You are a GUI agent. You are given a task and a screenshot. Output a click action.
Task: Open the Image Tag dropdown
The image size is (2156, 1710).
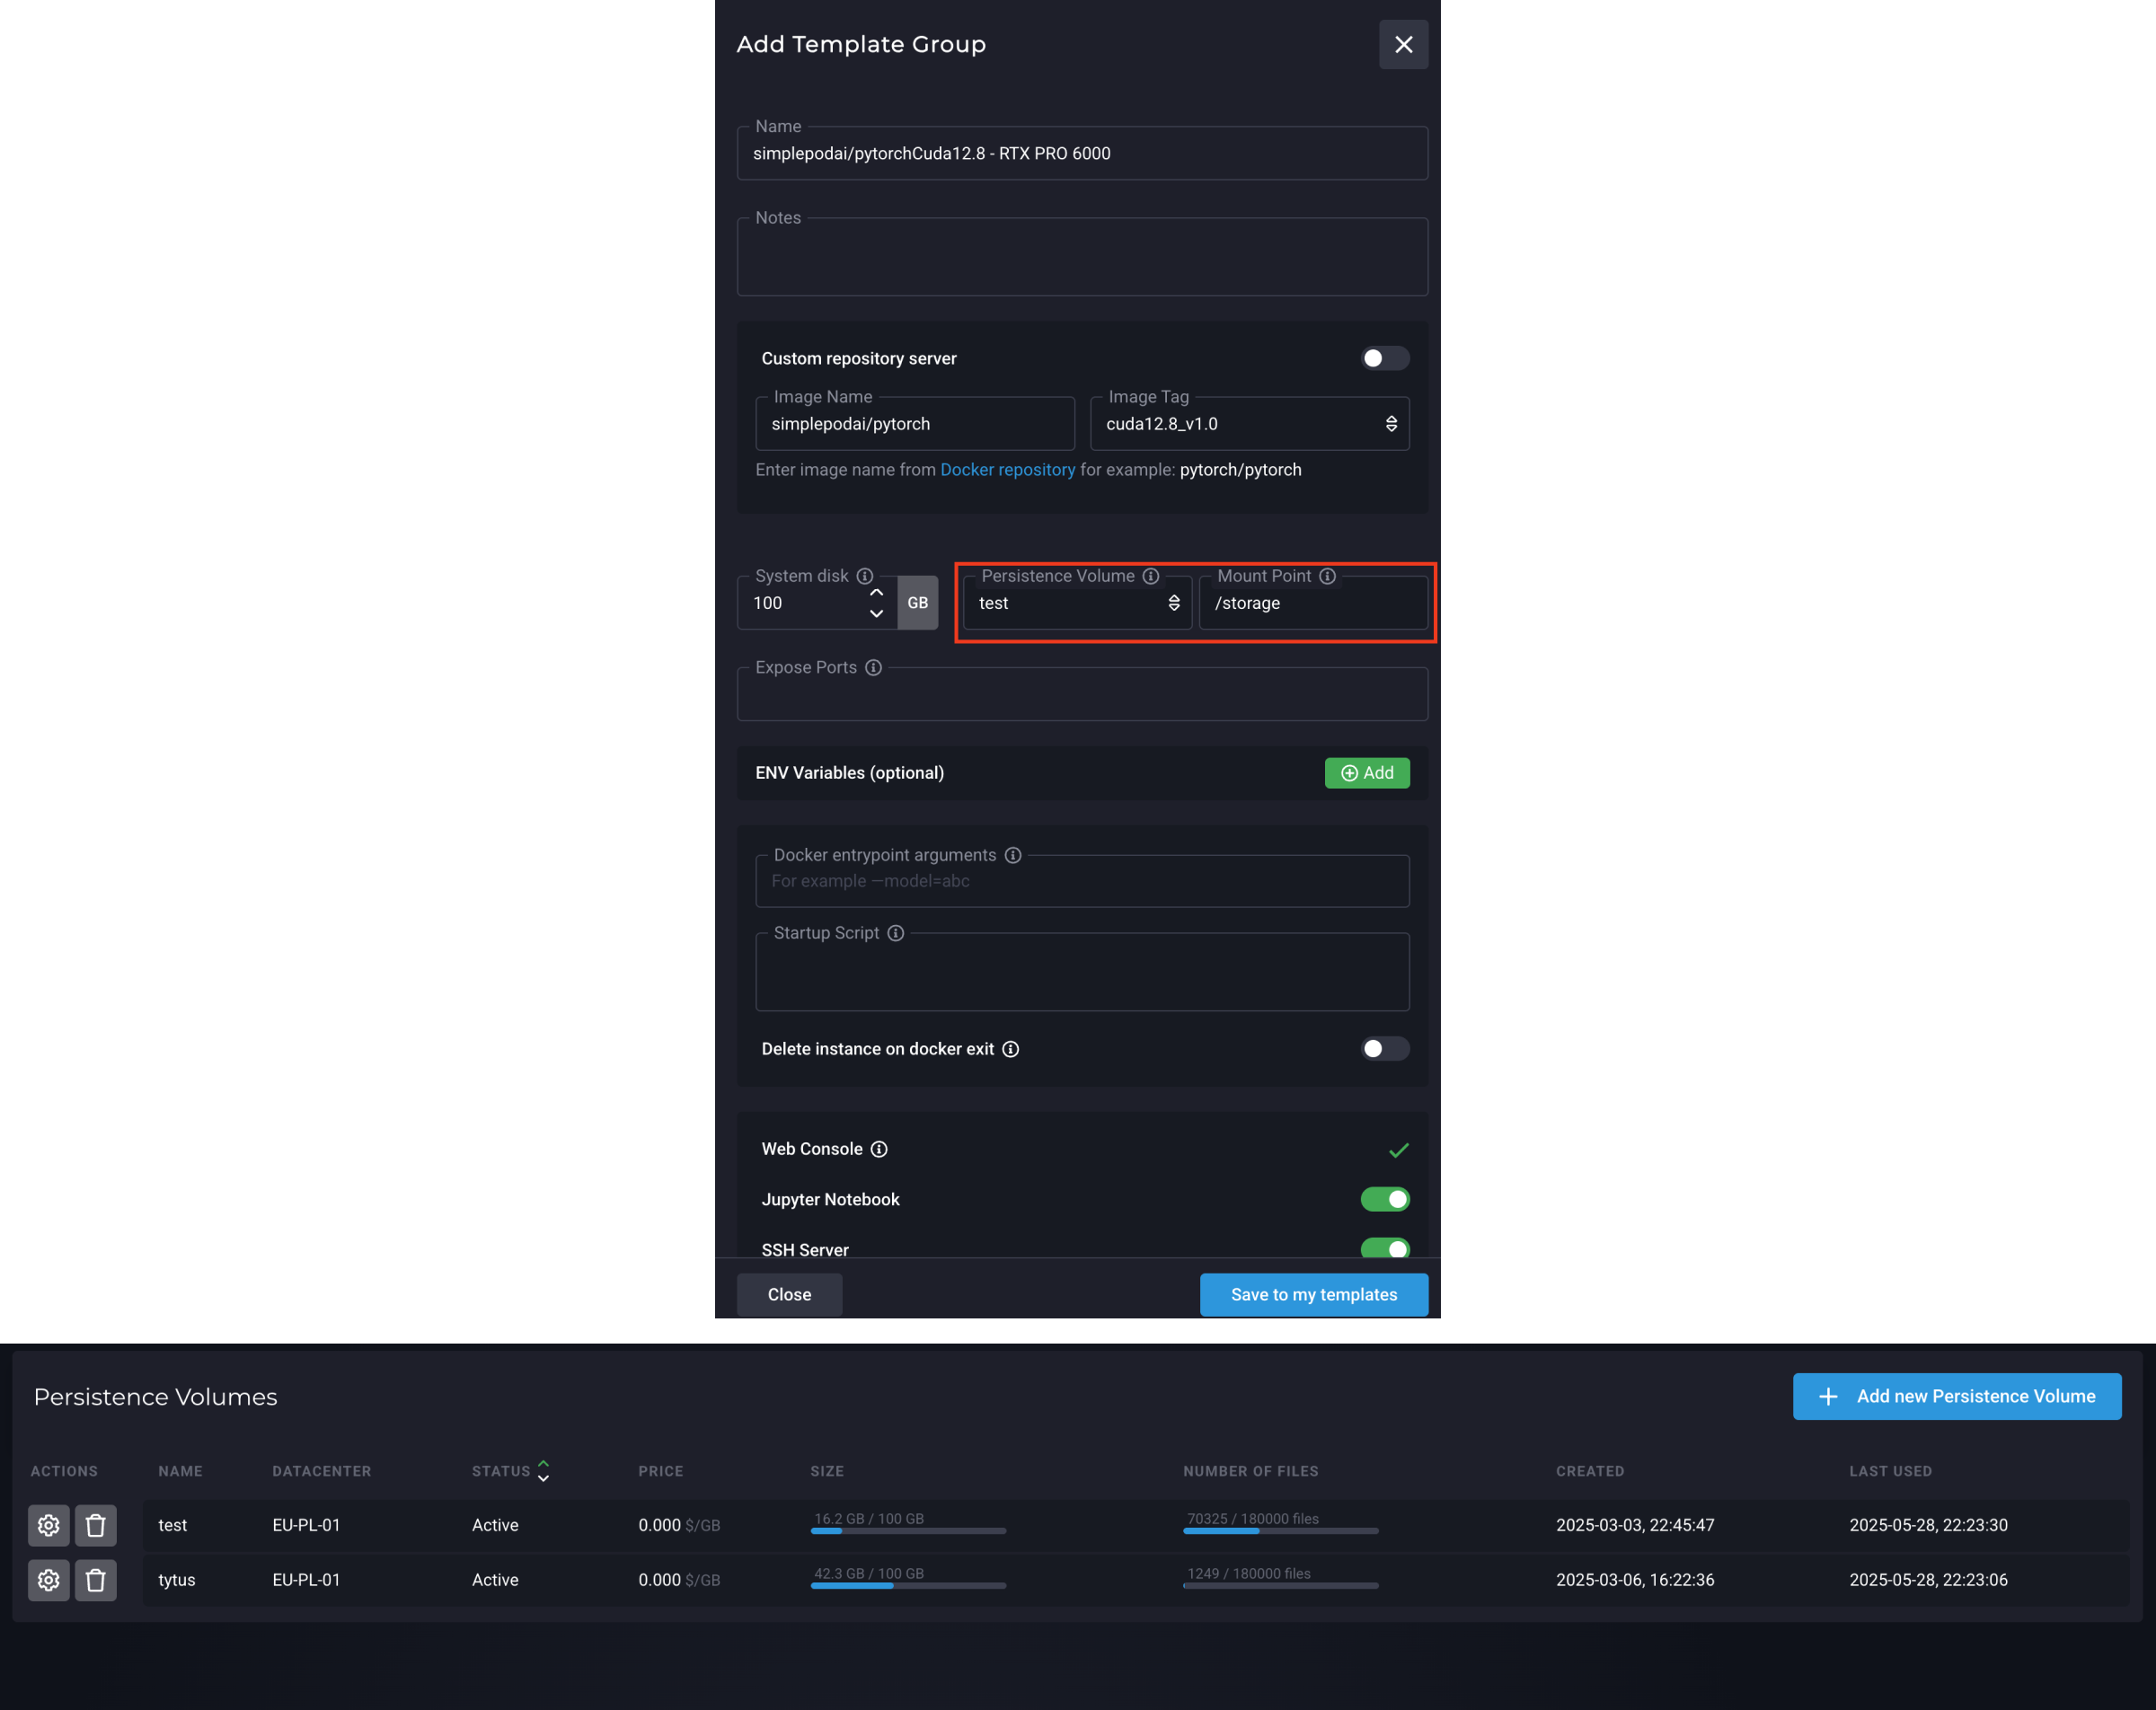point(1391,423)
